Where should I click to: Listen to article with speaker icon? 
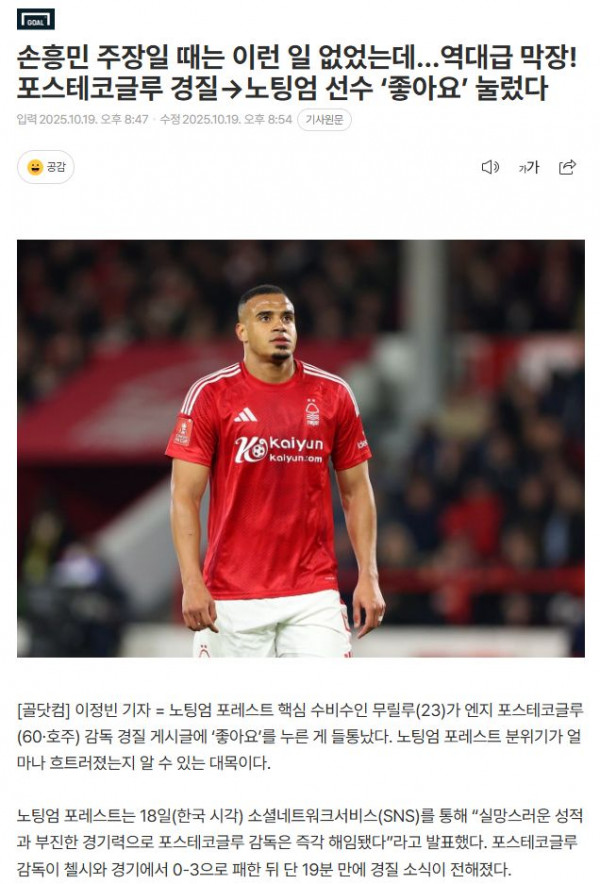tap(490, 167)
